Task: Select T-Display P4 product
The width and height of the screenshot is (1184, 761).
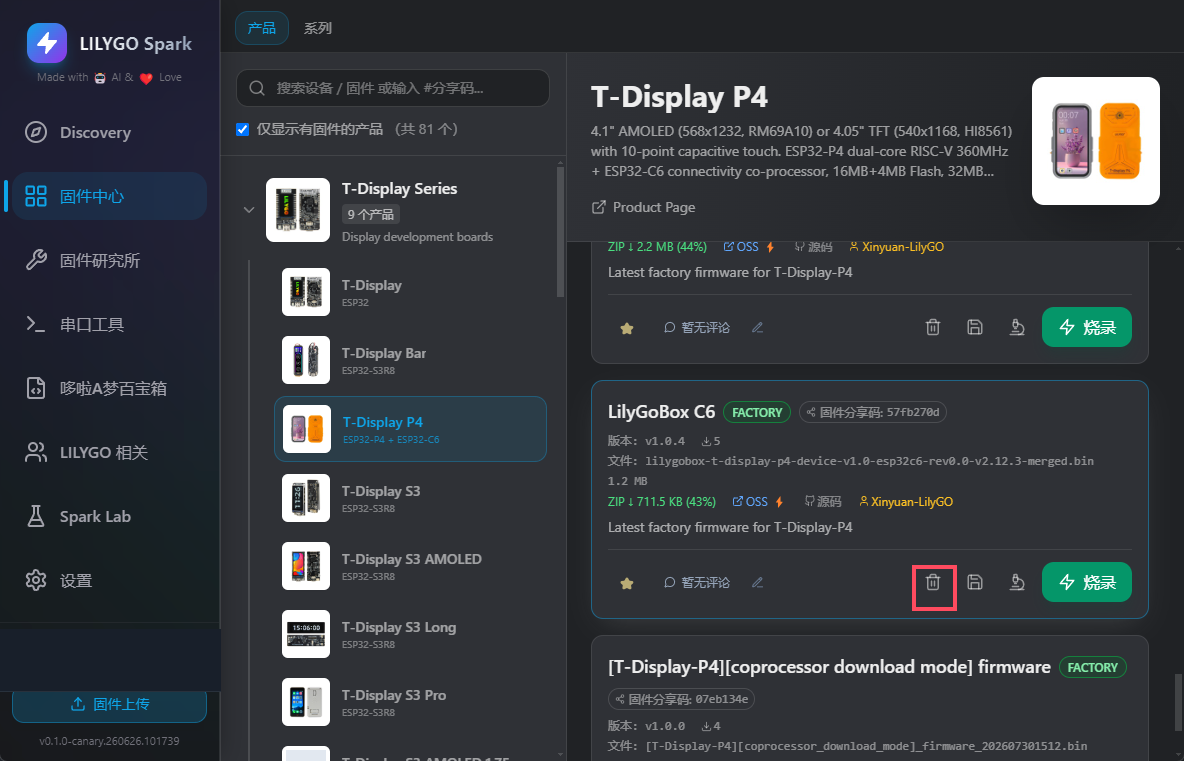Action: [x=410, y=429]
